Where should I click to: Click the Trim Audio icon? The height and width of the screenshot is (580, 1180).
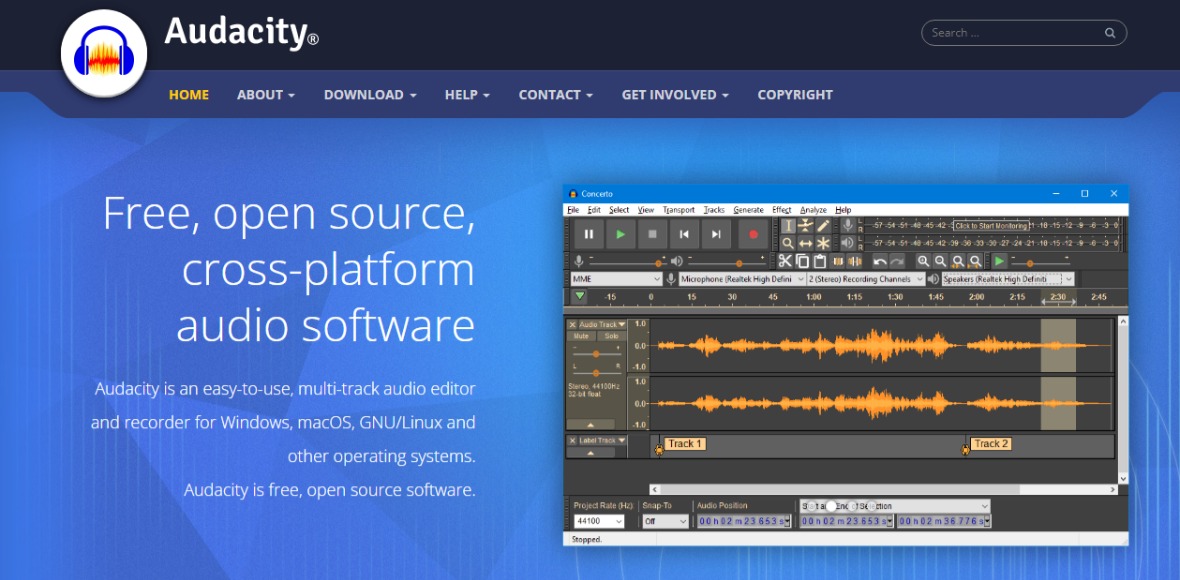point(837,261)
